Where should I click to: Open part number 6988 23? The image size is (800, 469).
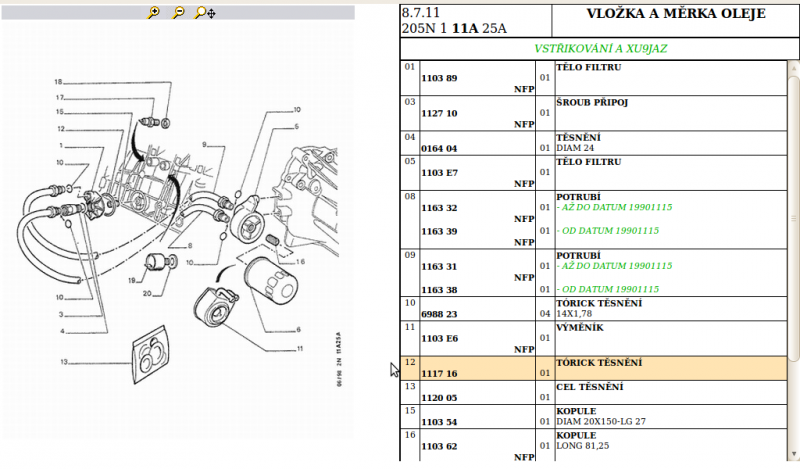tap(439, 313)
